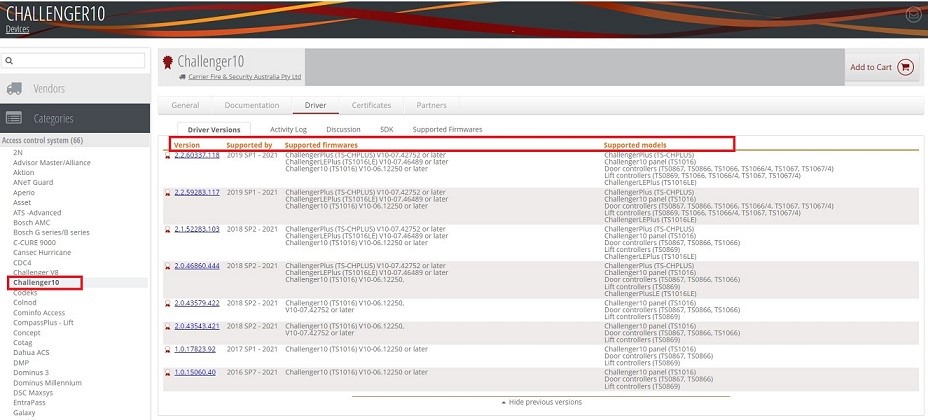Select C-CURE 9000 in the list
Screen dimensions: 928x420
coord(34,243)
